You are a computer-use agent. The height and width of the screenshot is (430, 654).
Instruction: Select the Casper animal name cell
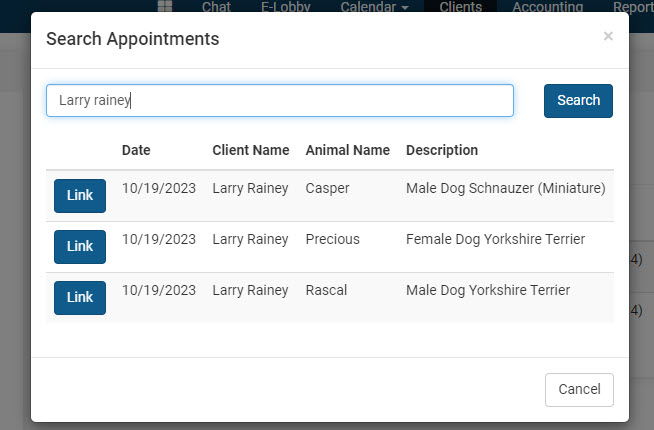click(328, 188)
